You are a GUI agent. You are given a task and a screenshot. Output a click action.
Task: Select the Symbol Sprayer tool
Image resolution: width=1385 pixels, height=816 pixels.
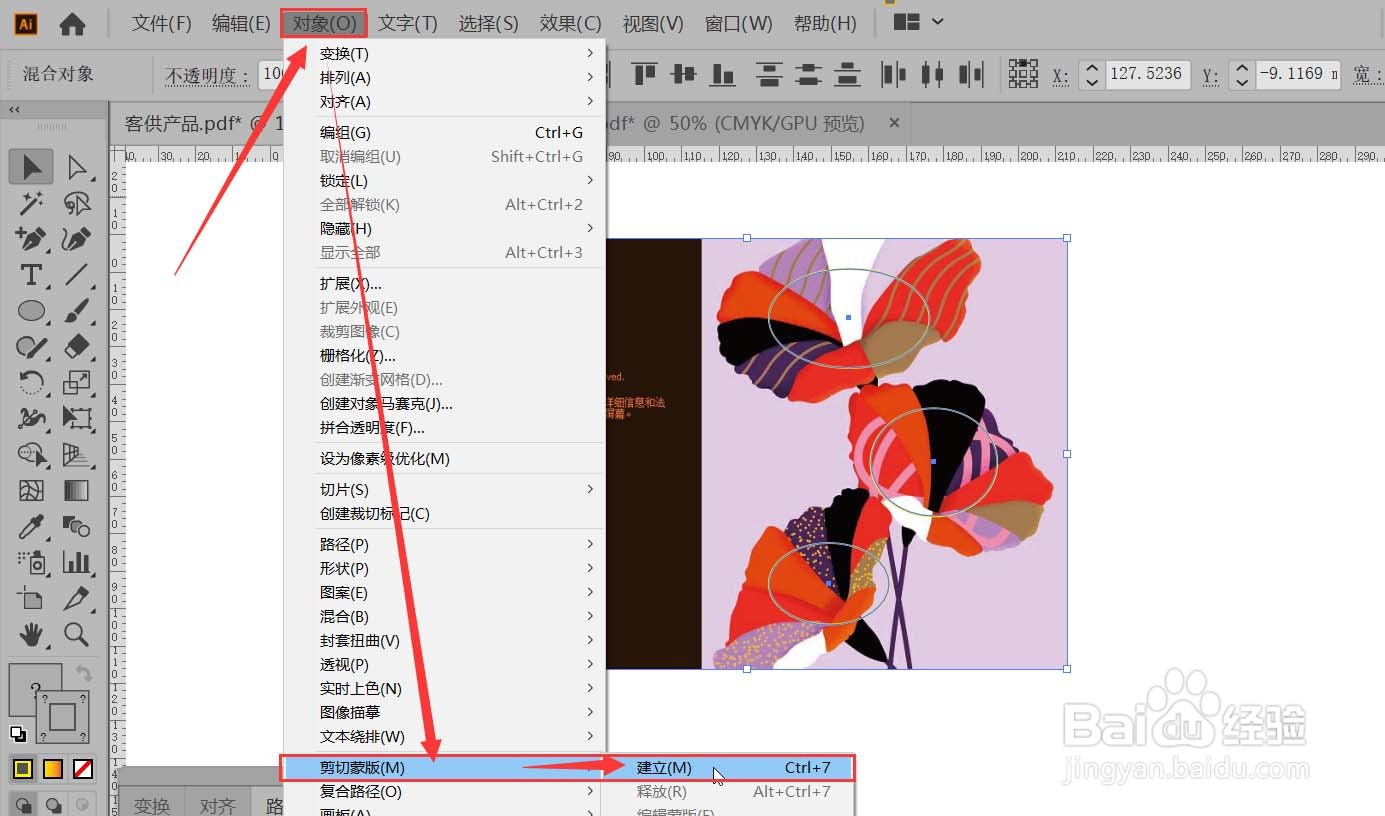(x=31, y=562)
